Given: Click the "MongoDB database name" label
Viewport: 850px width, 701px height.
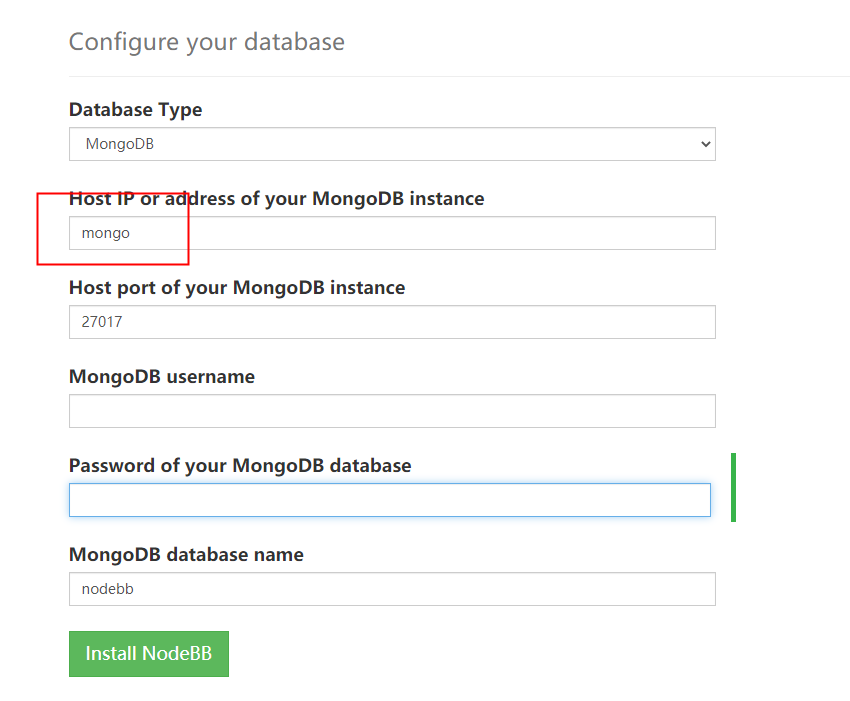Looking at the screenshot, I should click(186, 554).
